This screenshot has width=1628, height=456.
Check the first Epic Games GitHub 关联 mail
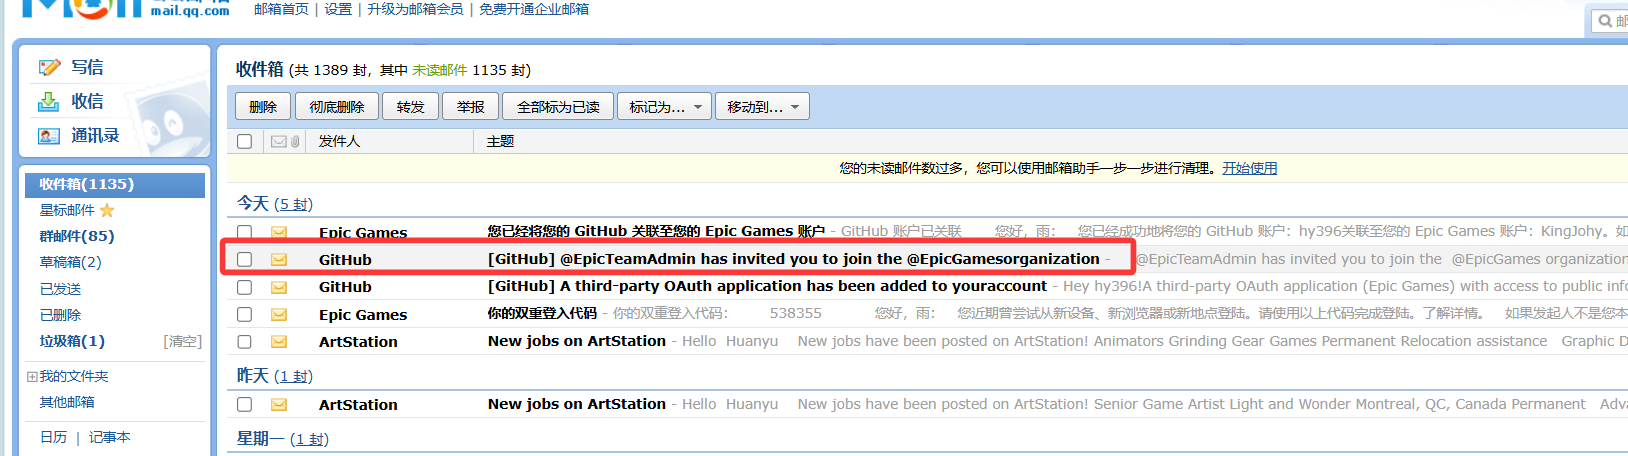tap(244, 232)
